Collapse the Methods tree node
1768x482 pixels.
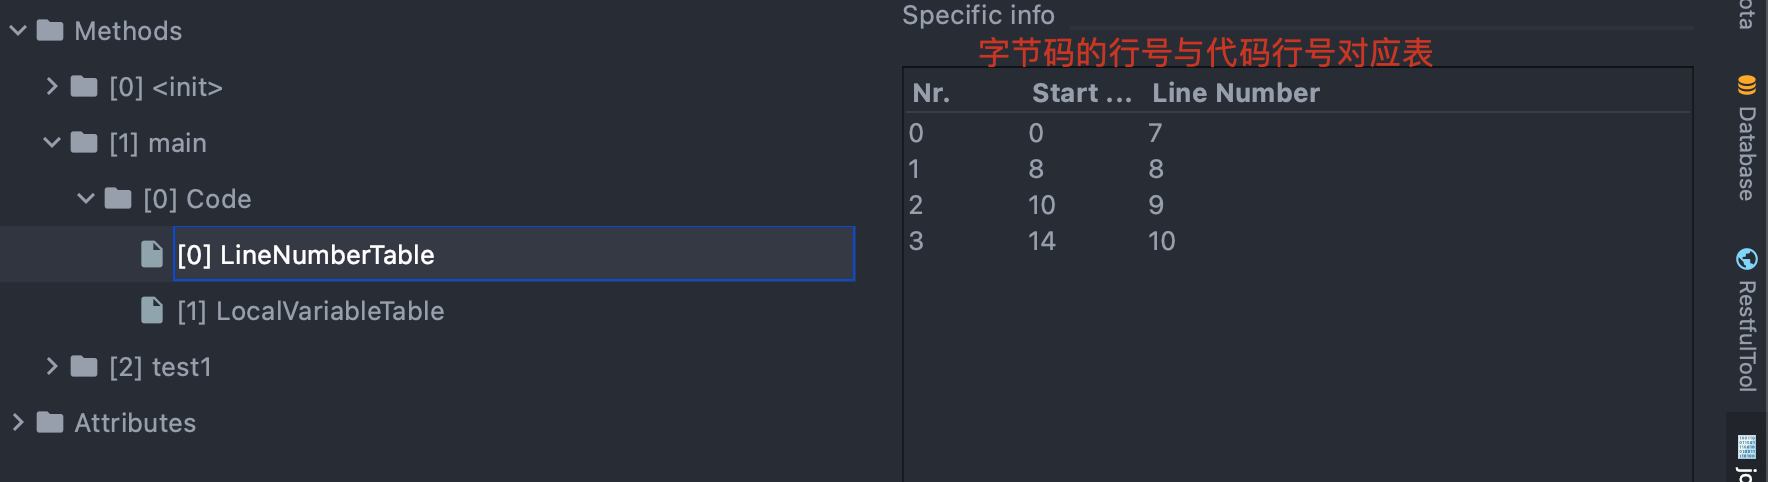point(18,31)
